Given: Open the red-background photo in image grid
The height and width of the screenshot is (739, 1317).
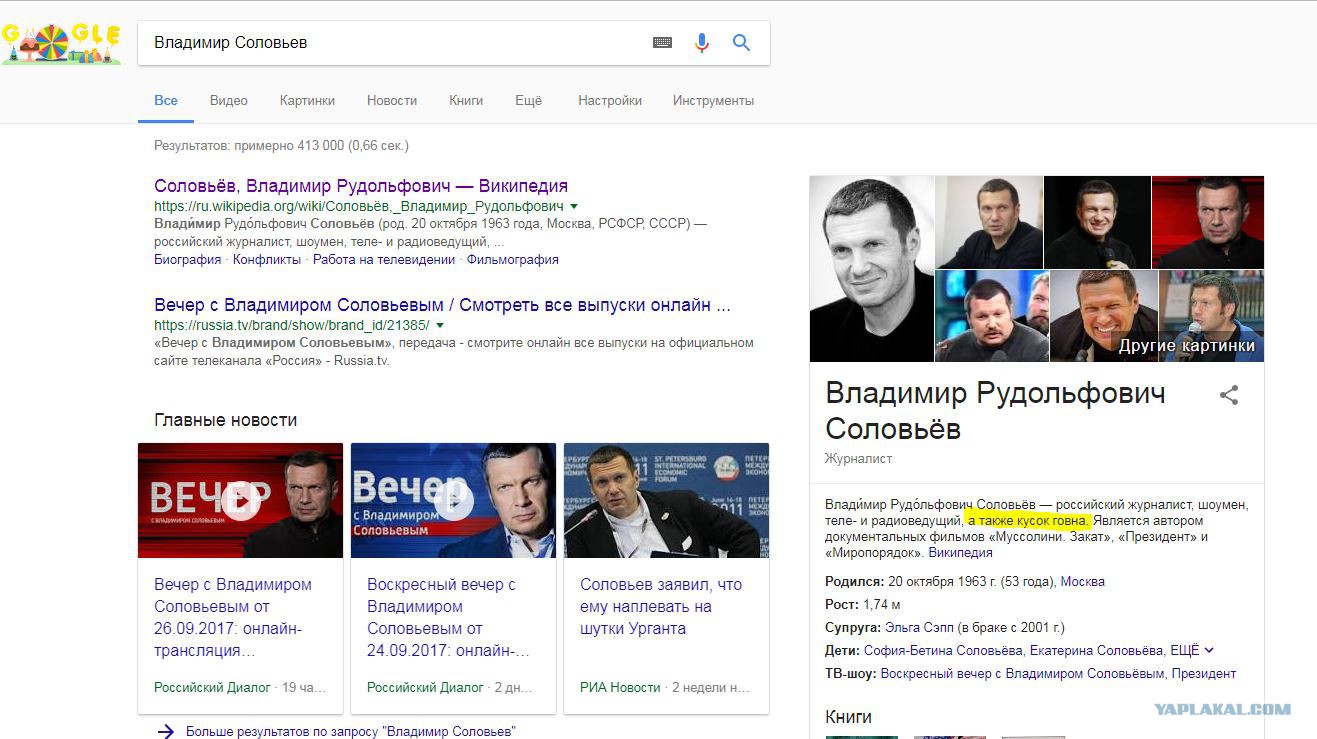Looking at the screenshot, I should point(1208,222).
